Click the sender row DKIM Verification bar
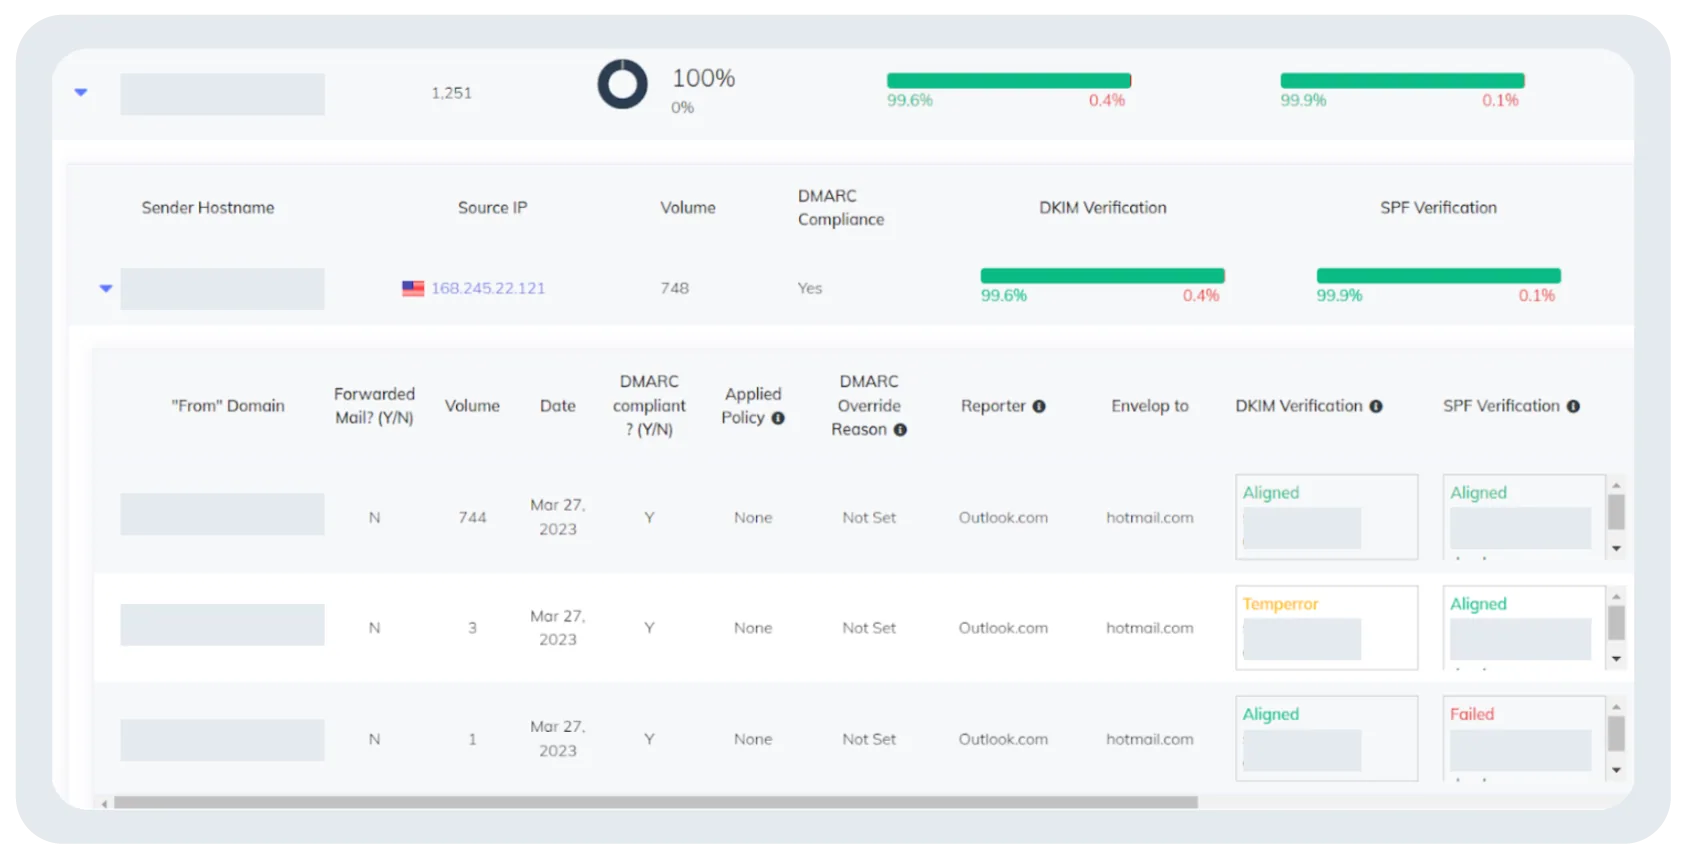This screenshot has width=1686, height=858. pyautogui.click(x=1102, y=275)
